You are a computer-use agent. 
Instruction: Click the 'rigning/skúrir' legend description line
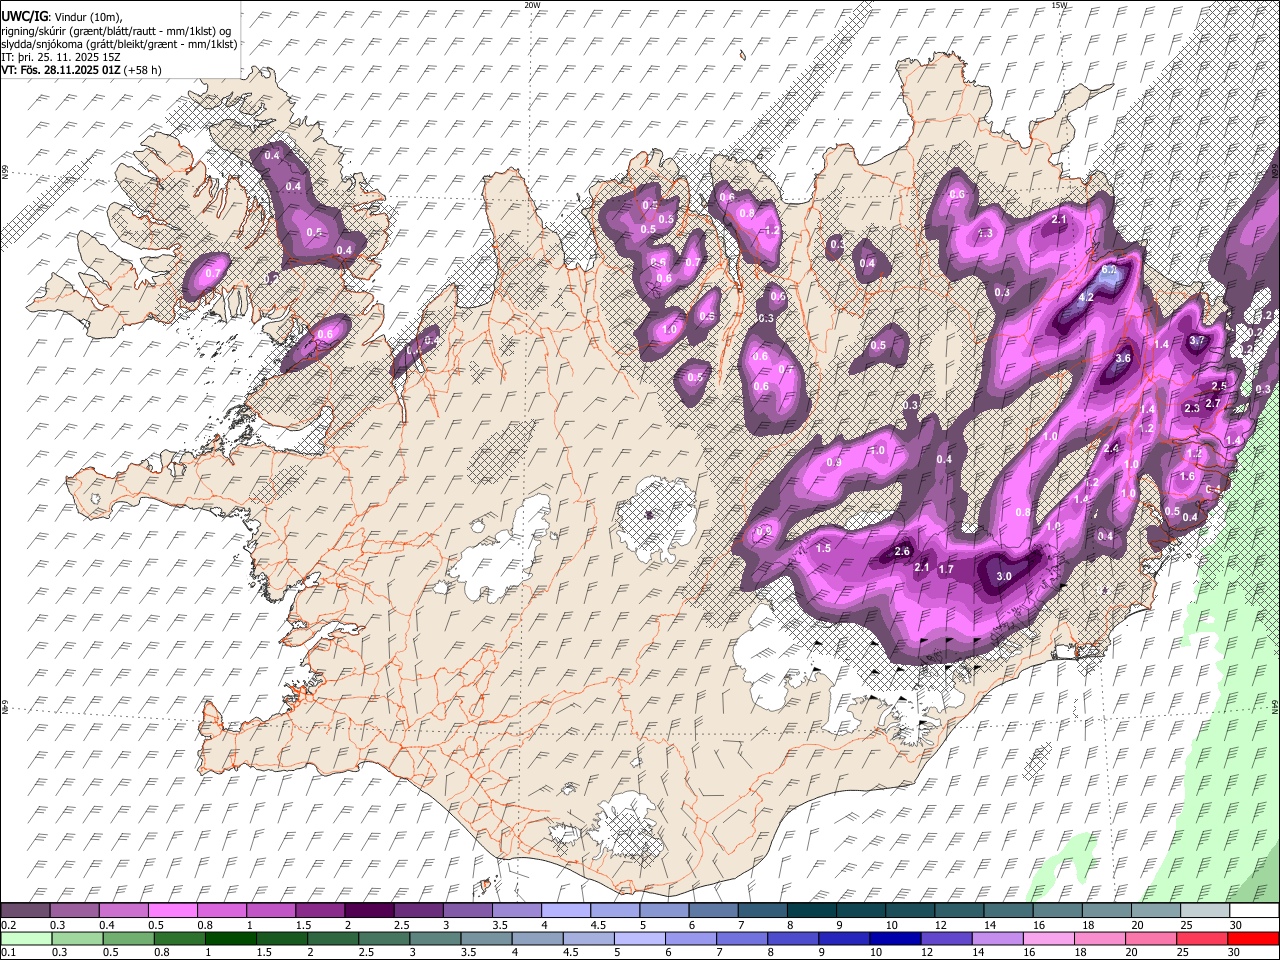(x=118, y=30)
